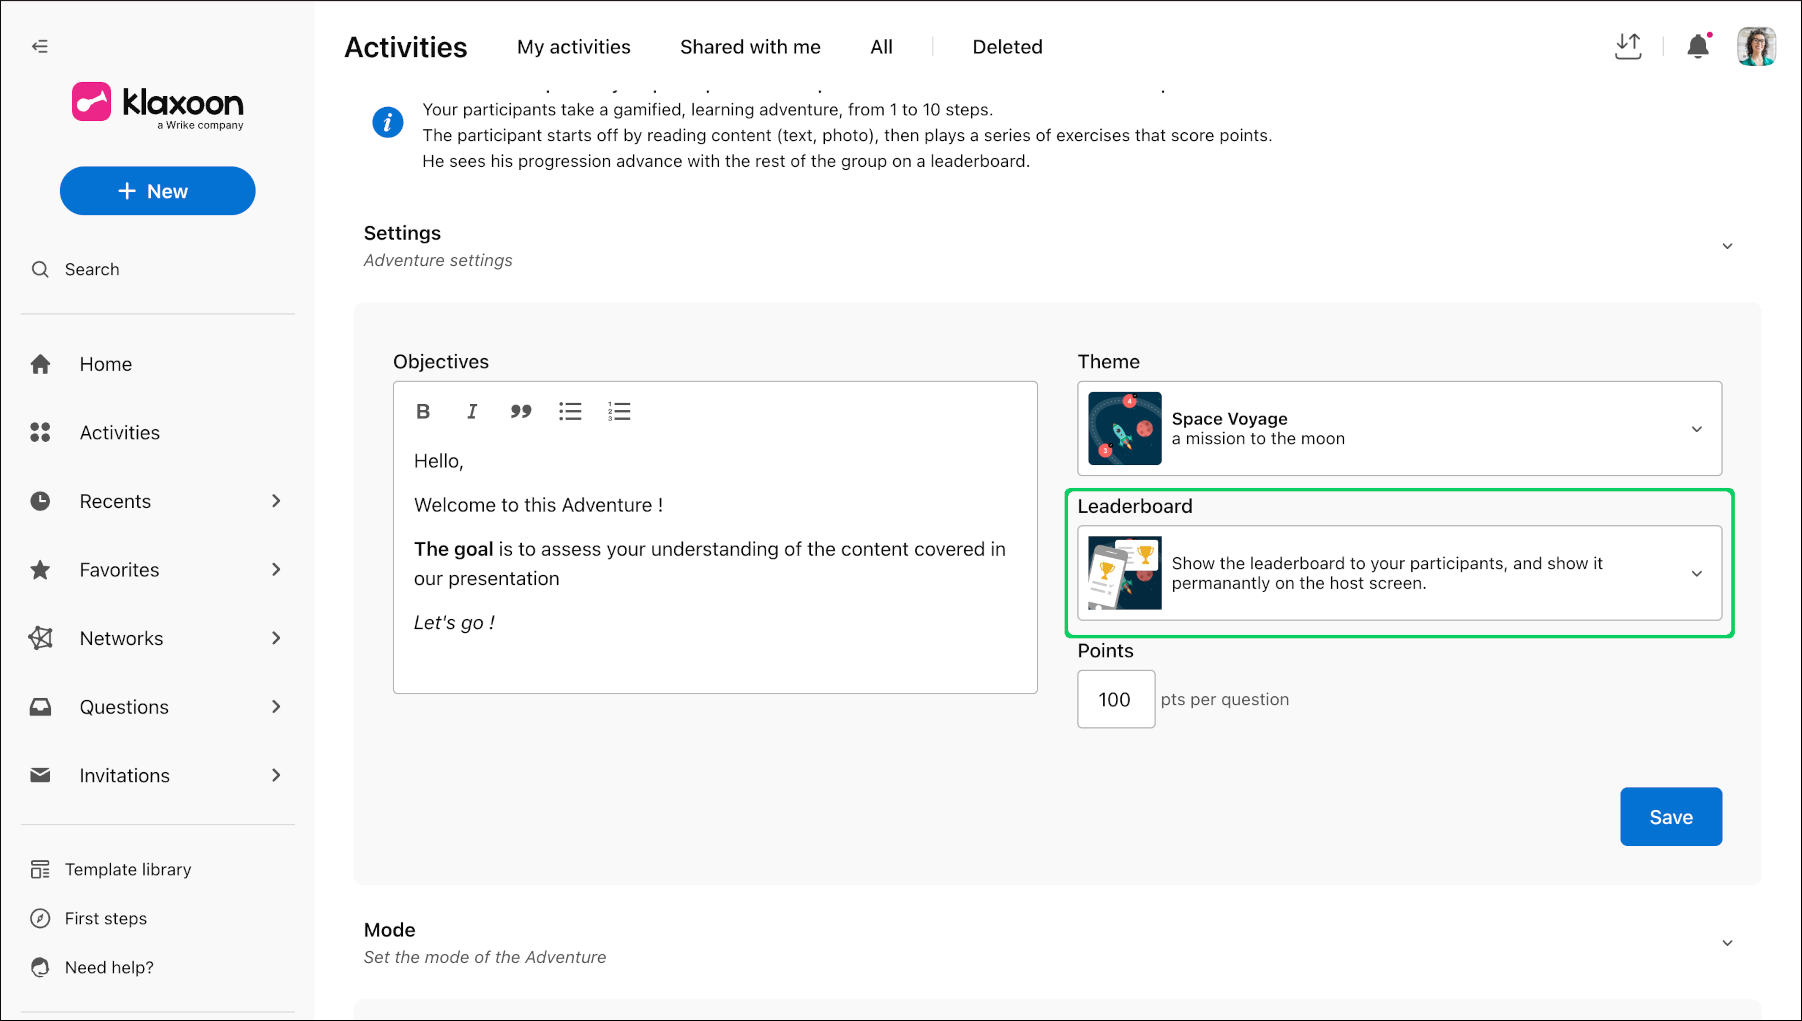Collapse the sidebar with the arrow icon

40,46
